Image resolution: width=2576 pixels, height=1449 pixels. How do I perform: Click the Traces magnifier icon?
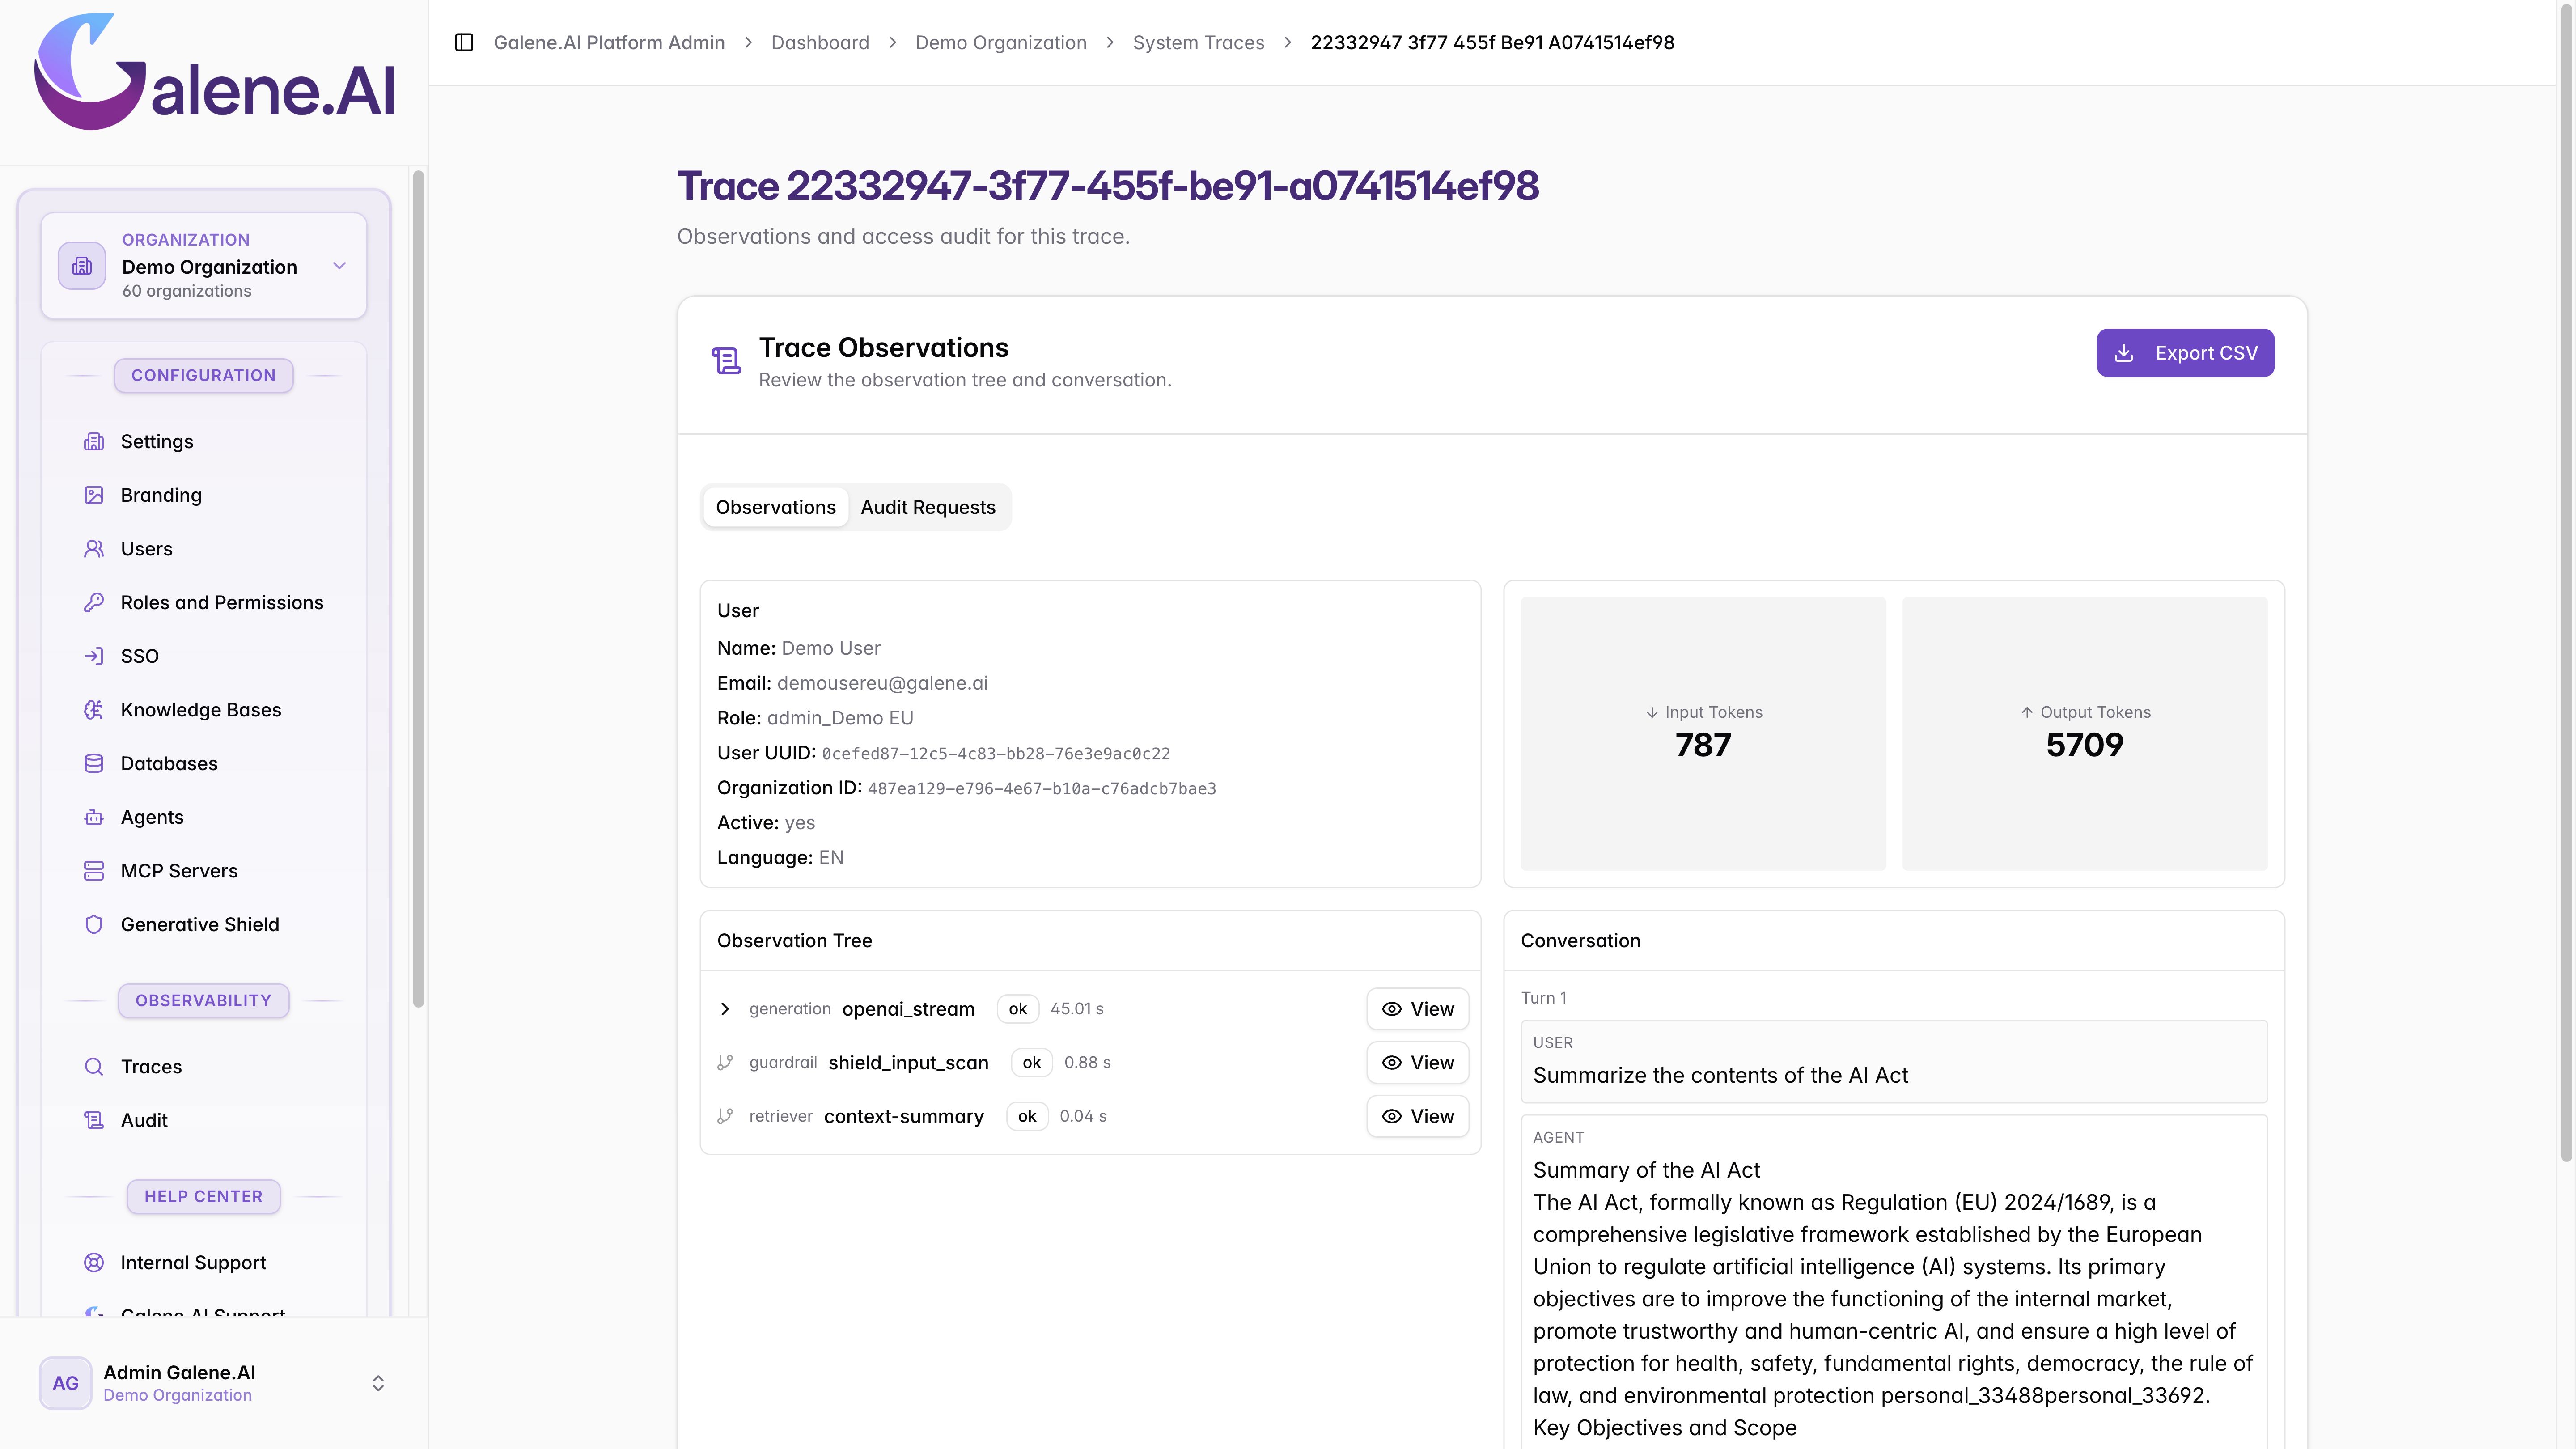pos(94,1067)
